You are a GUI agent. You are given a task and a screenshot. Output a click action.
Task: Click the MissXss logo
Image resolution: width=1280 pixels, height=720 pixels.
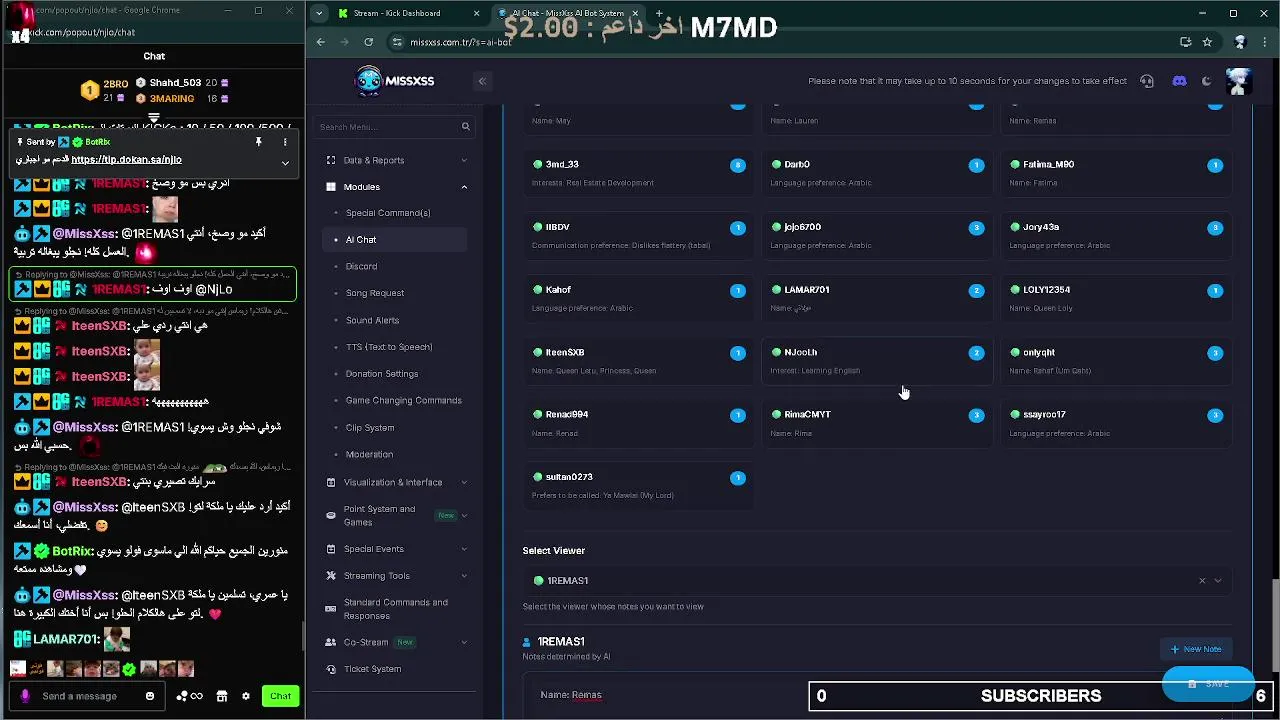[x=395, y=81]
